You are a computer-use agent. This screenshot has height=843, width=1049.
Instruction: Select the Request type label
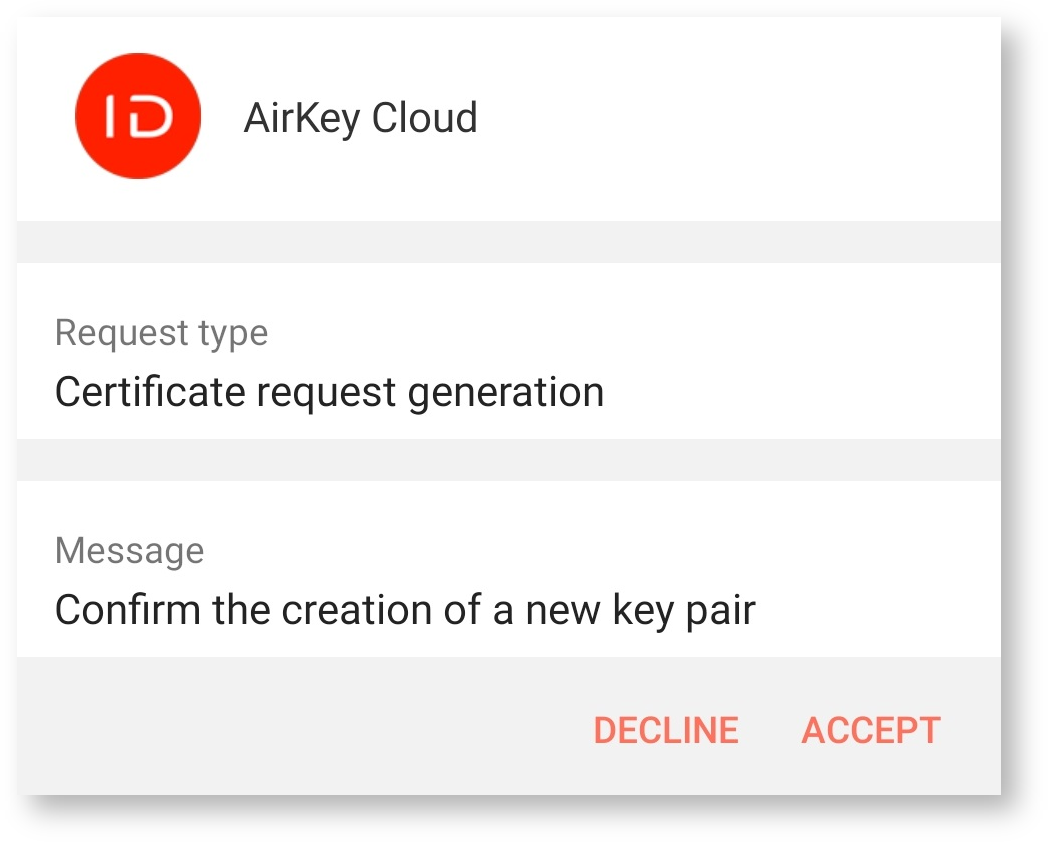tap(161, 332)
